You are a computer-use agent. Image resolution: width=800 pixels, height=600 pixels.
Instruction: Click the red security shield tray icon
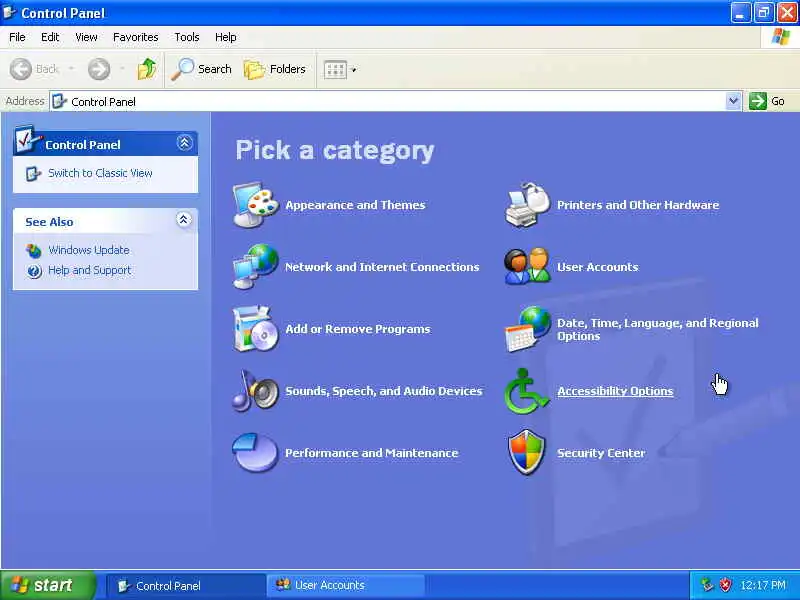tap(725, 585)
